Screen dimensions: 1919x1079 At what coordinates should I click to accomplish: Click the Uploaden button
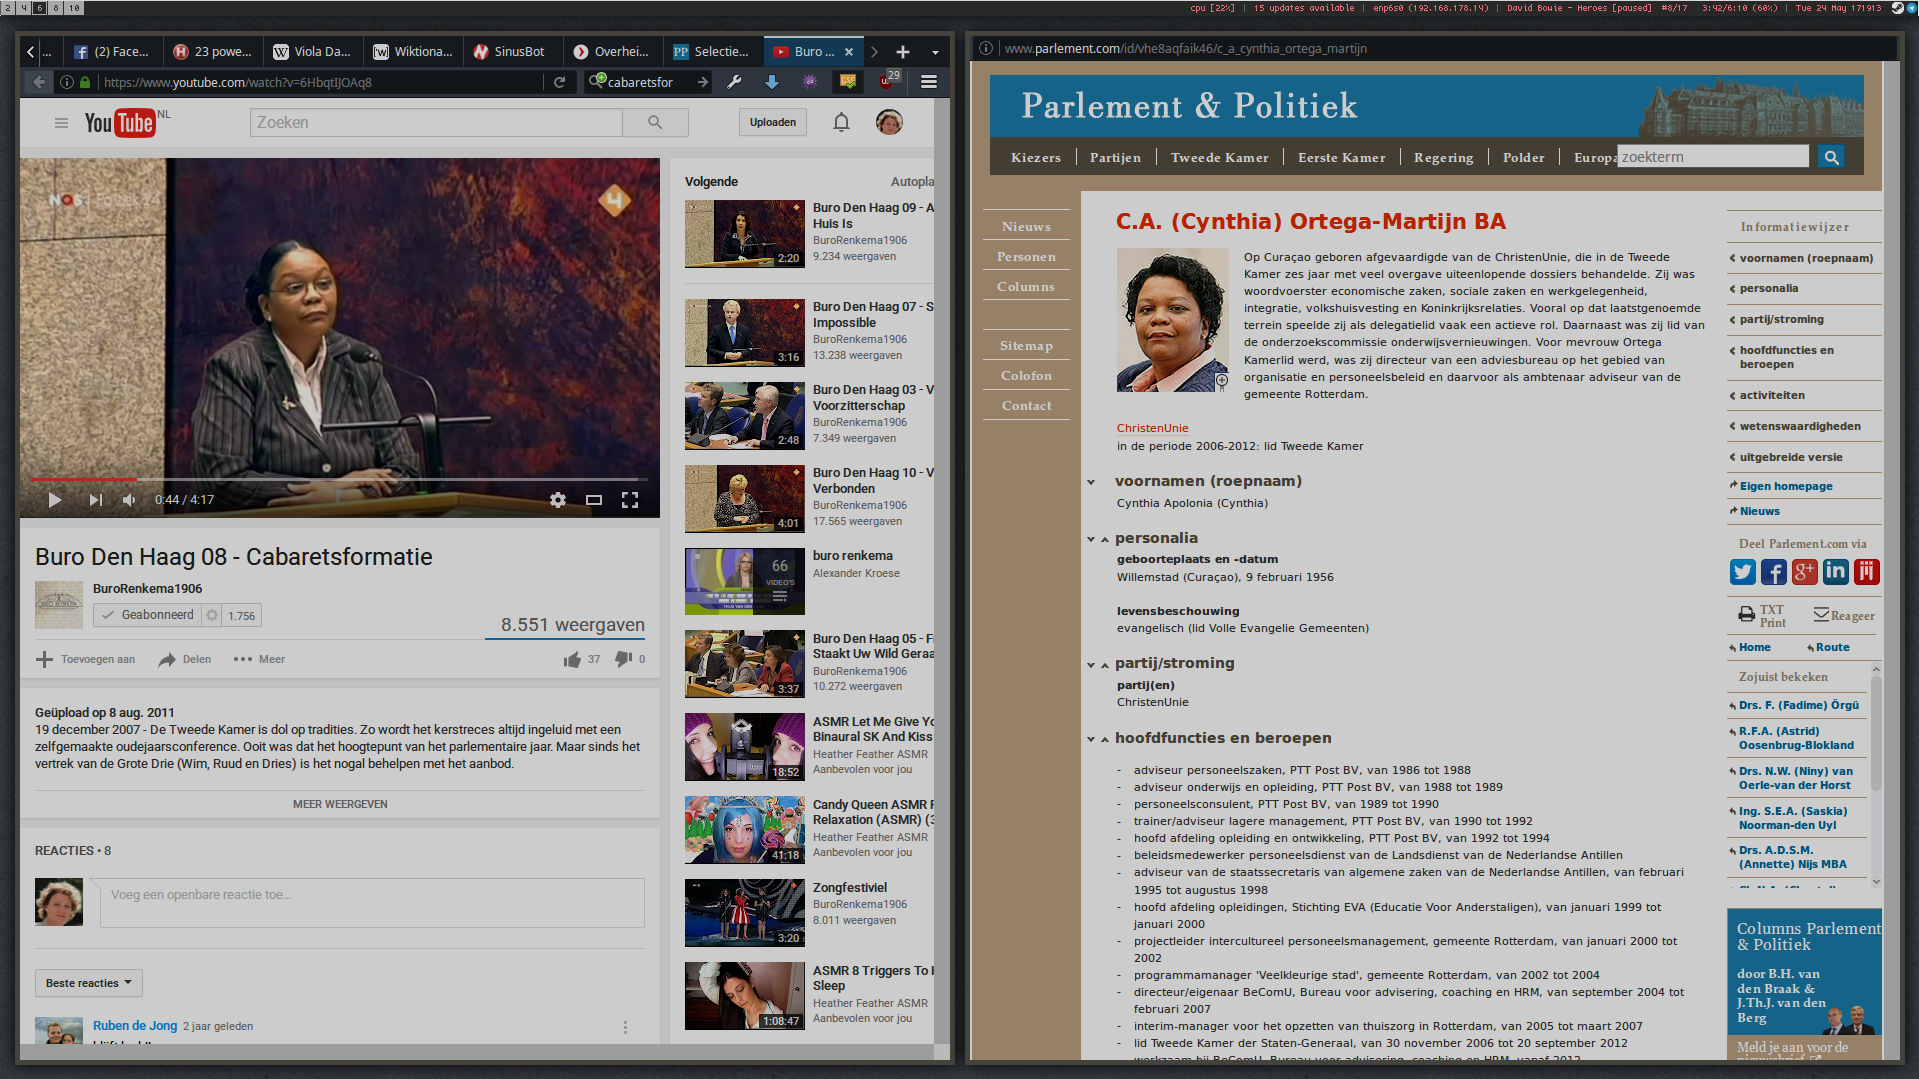773,122
